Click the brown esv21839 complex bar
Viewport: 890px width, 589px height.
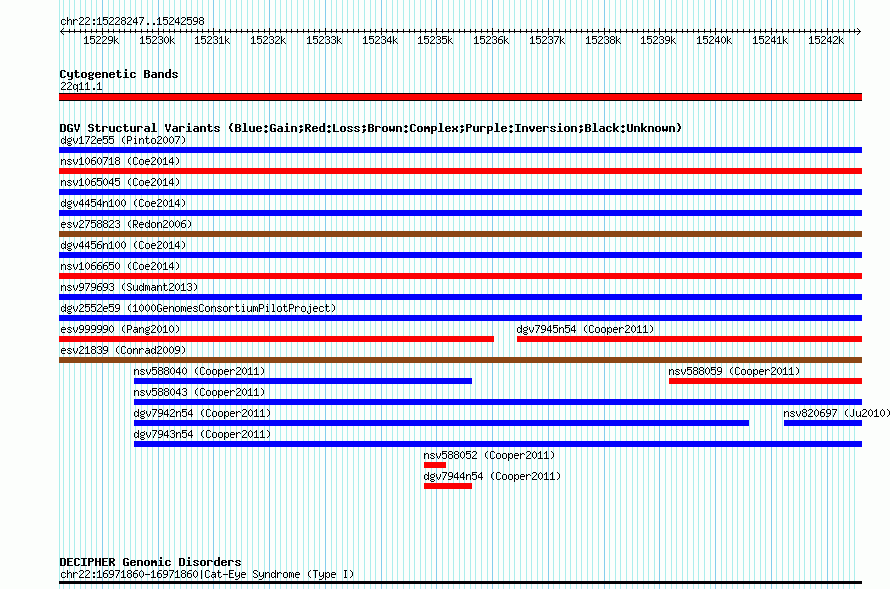(x=460, y=360)
